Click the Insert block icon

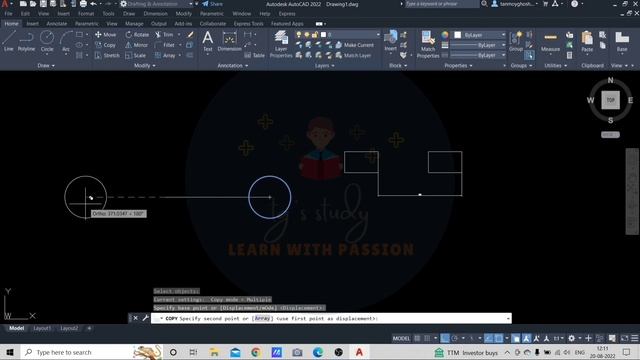(x=391, y=41)
